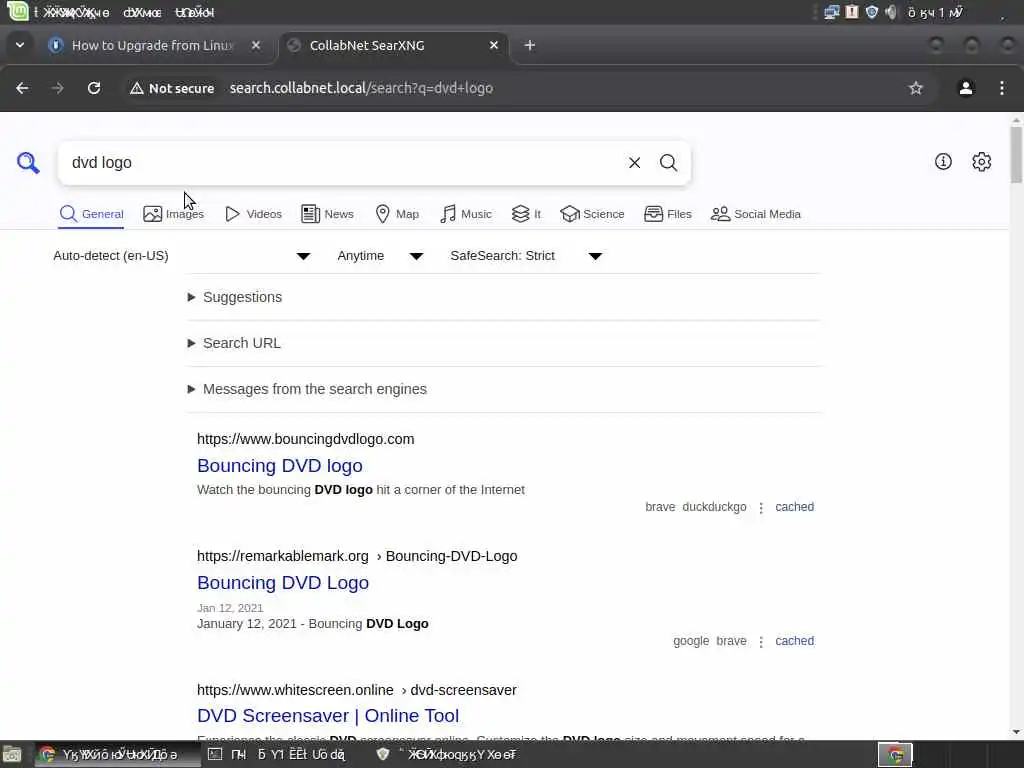Click the network tray icon
The image size is (1024, 768).
pos(831,12)
